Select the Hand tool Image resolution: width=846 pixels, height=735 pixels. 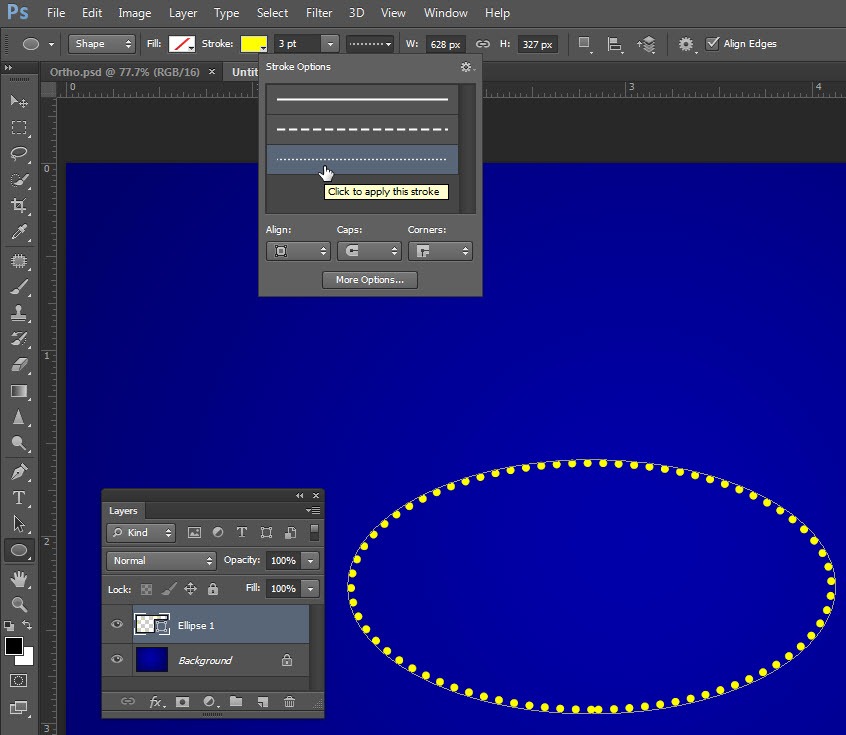[18, 579]
